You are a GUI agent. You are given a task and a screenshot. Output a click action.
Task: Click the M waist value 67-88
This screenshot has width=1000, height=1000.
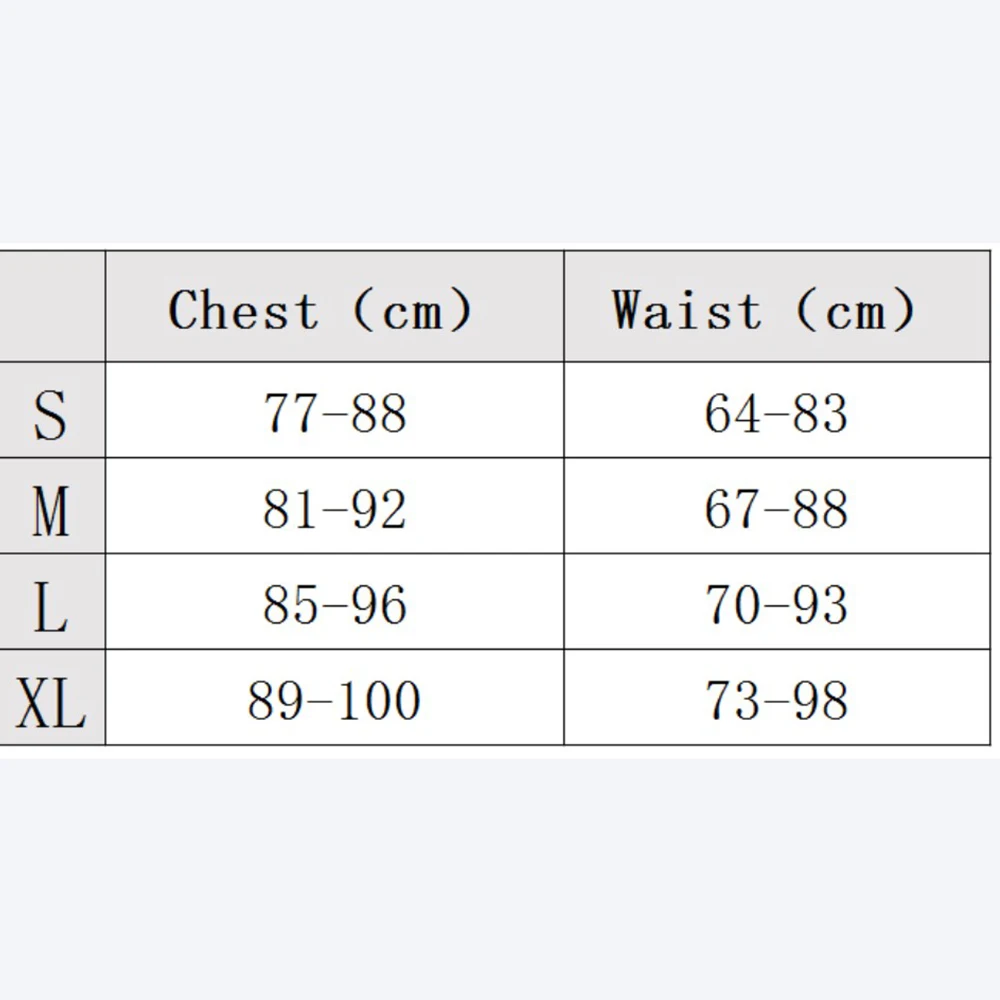[776, 509]
